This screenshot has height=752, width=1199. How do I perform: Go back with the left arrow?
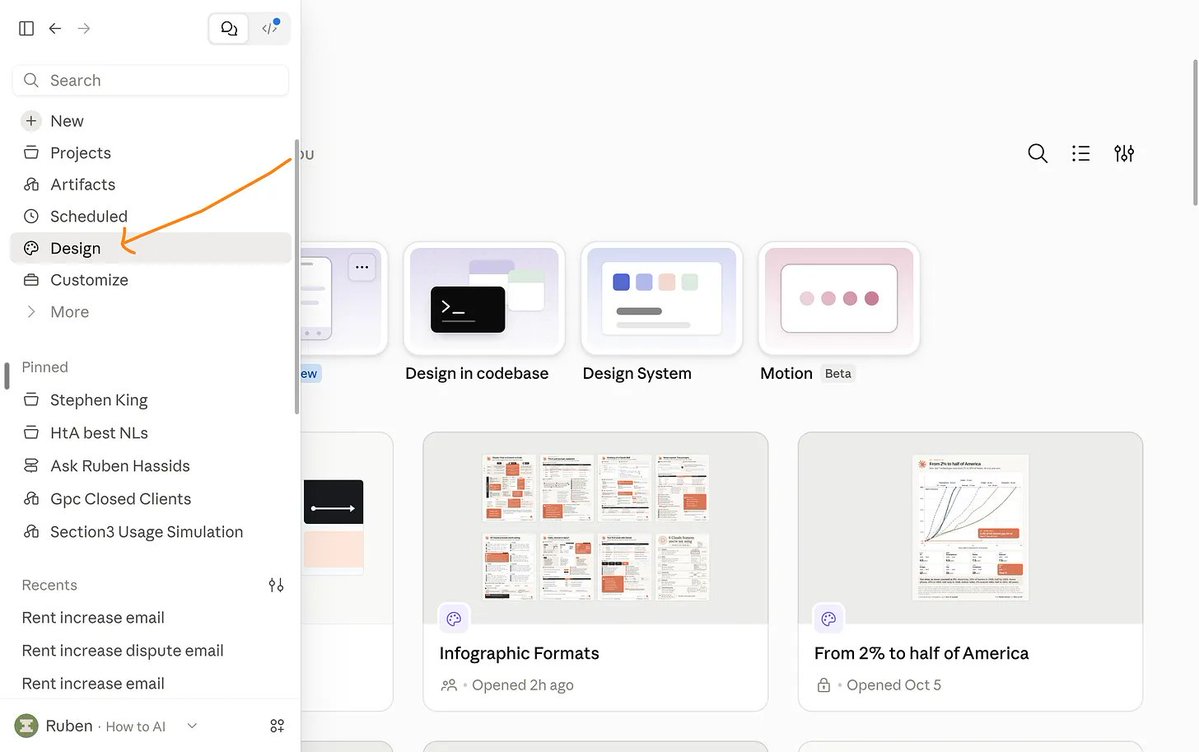(55, 28)
